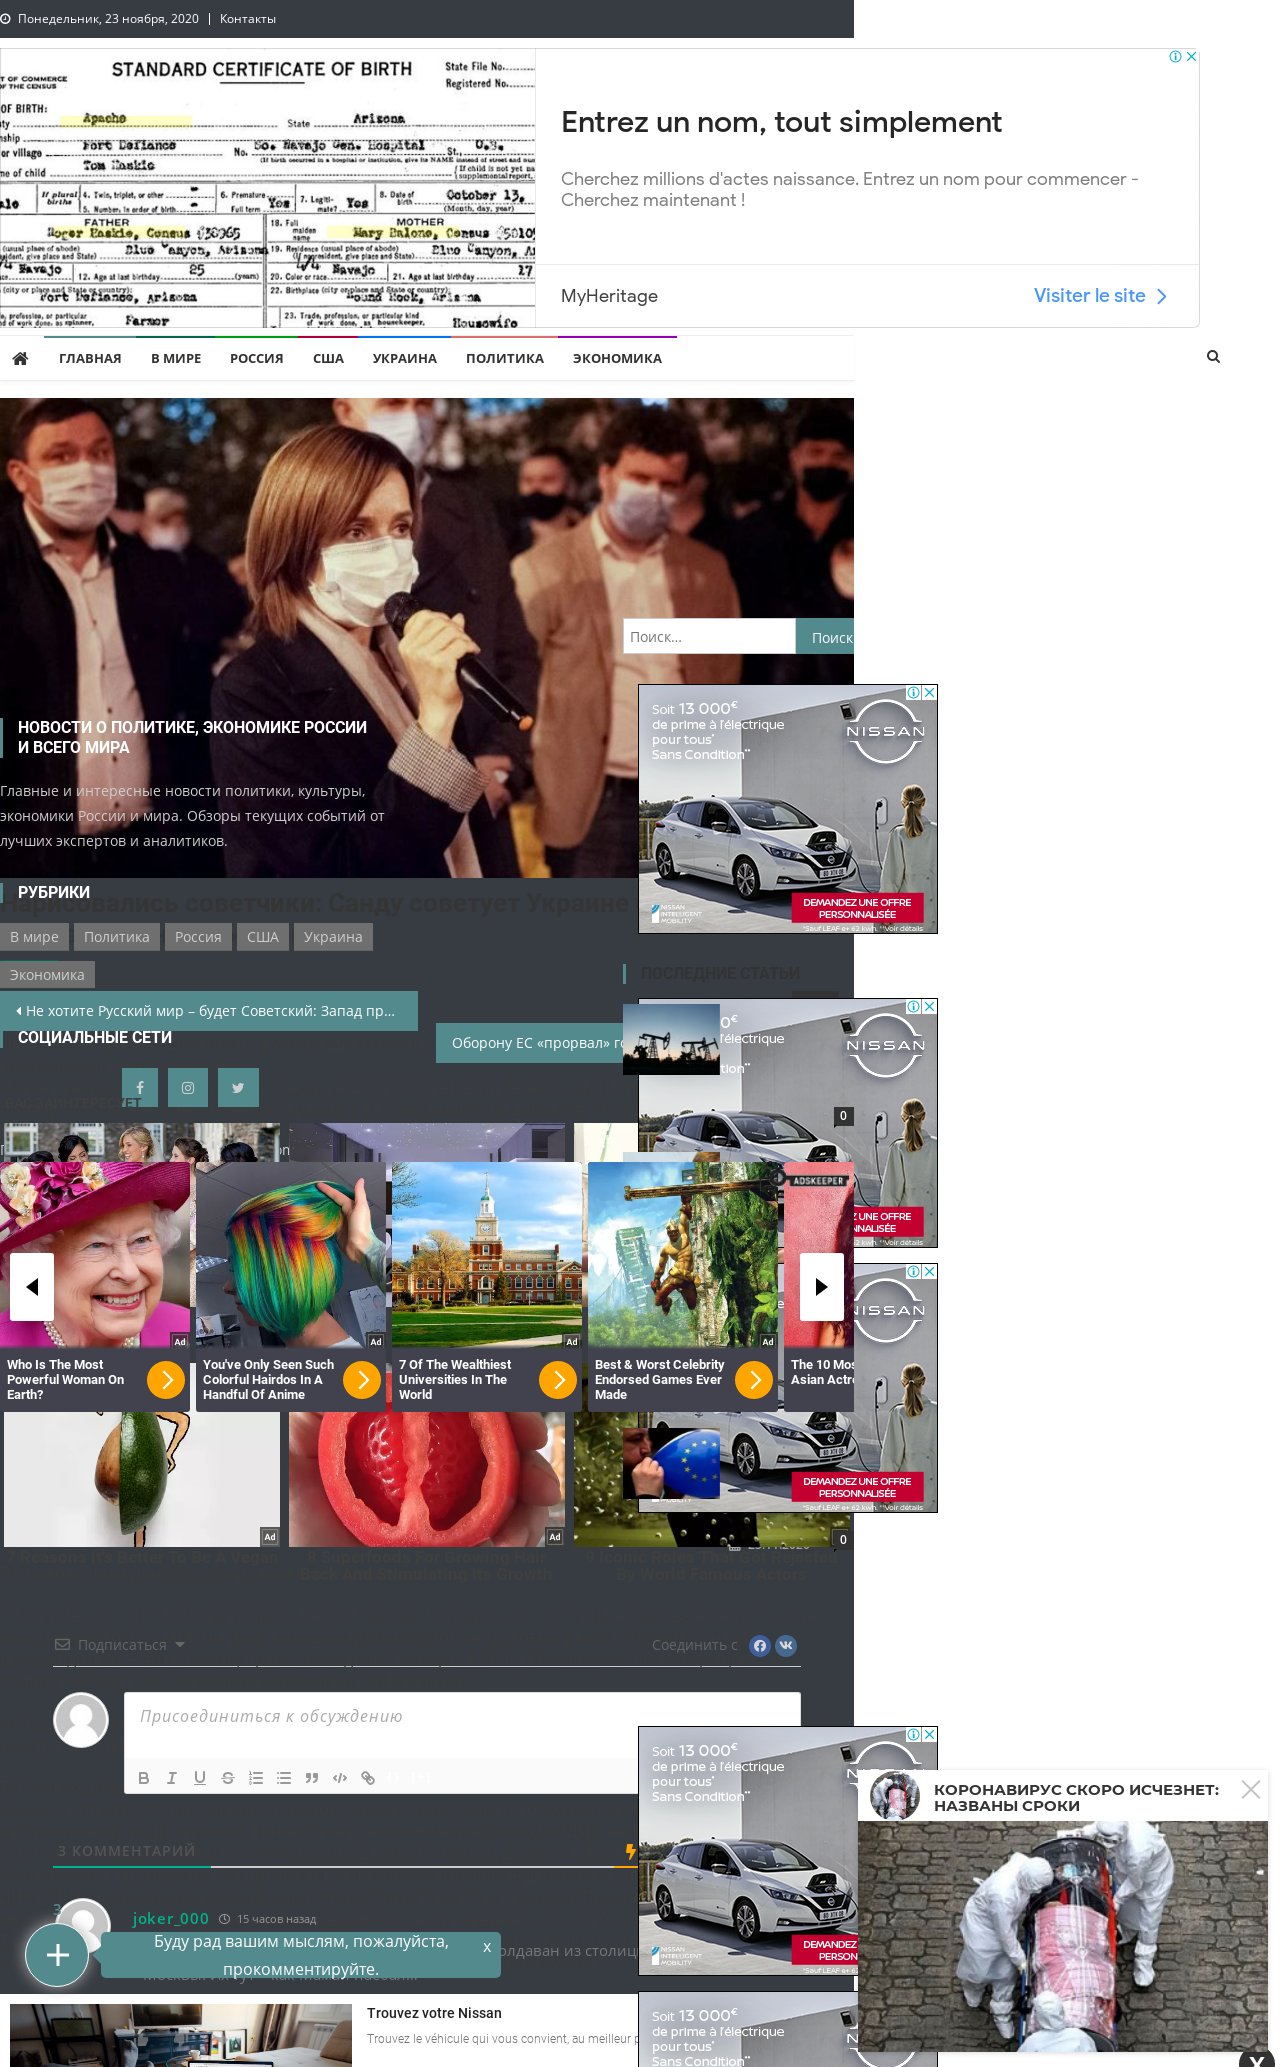Screen dimensions: 1280x2067
Task: Insert blockquote in comment editor
Action: (311, 1777)
